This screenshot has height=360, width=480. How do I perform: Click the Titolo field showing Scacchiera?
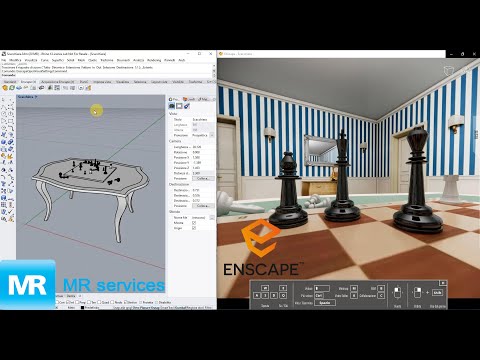click(203, 119)
